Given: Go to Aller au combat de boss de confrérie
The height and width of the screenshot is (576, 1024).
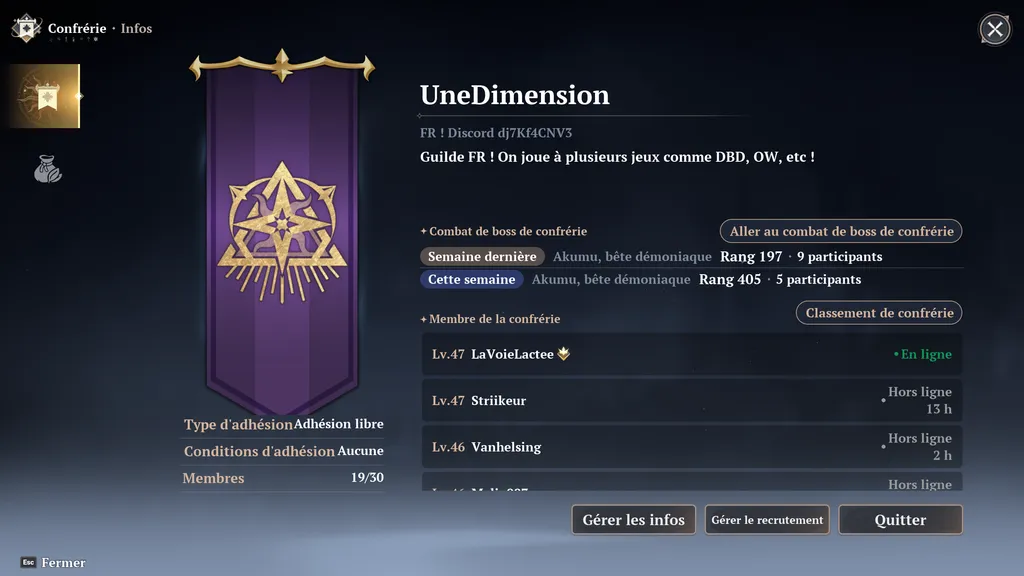Looking at the screenshot, I should coord(841,231).
